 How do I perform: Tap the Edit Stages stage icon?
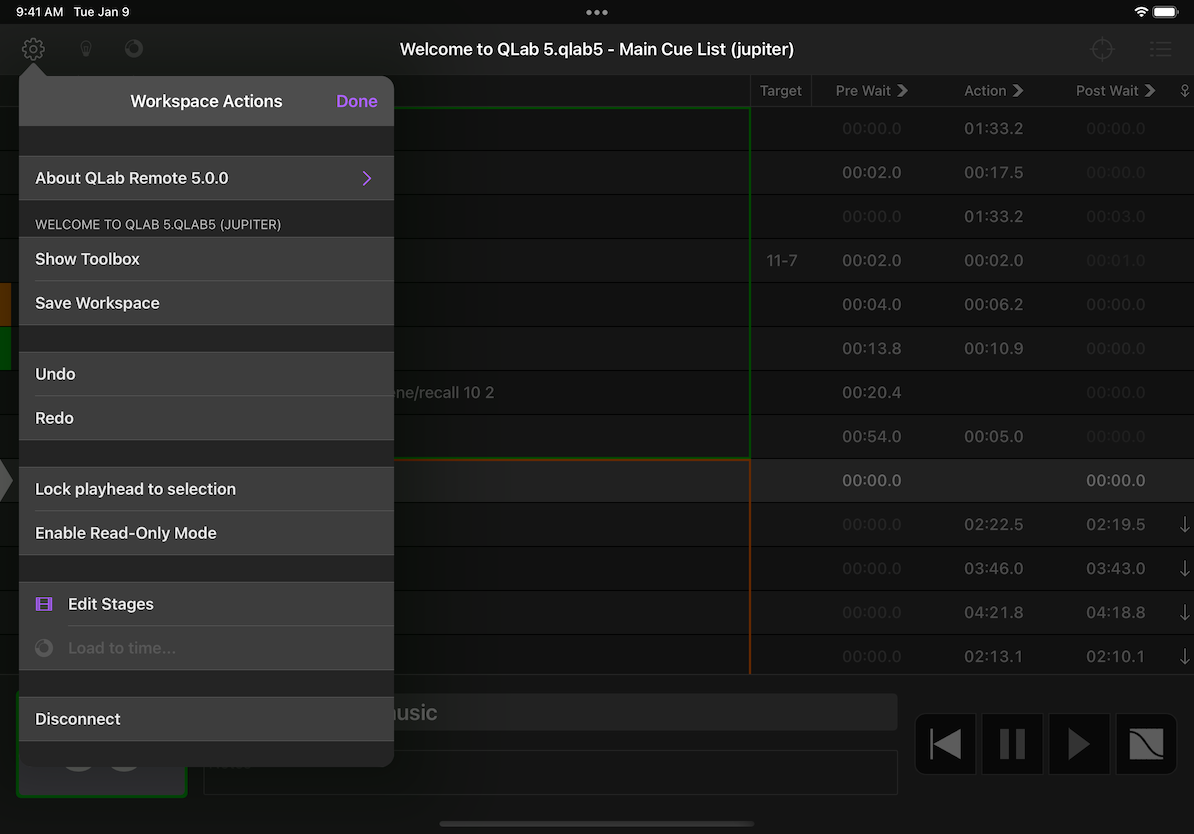(x=43, y=604)
